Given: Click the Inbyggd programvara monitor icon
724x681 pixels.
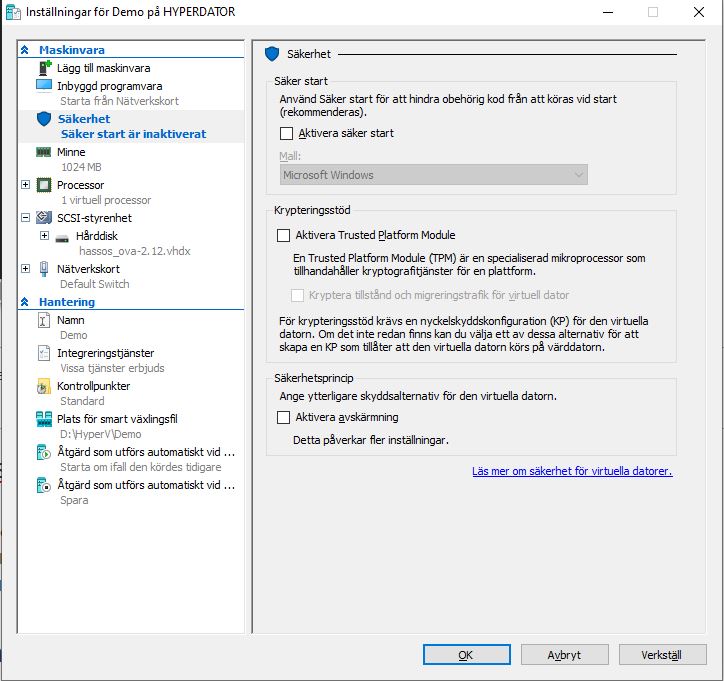Looking at the screenshot, I should [x=44, y=85].
